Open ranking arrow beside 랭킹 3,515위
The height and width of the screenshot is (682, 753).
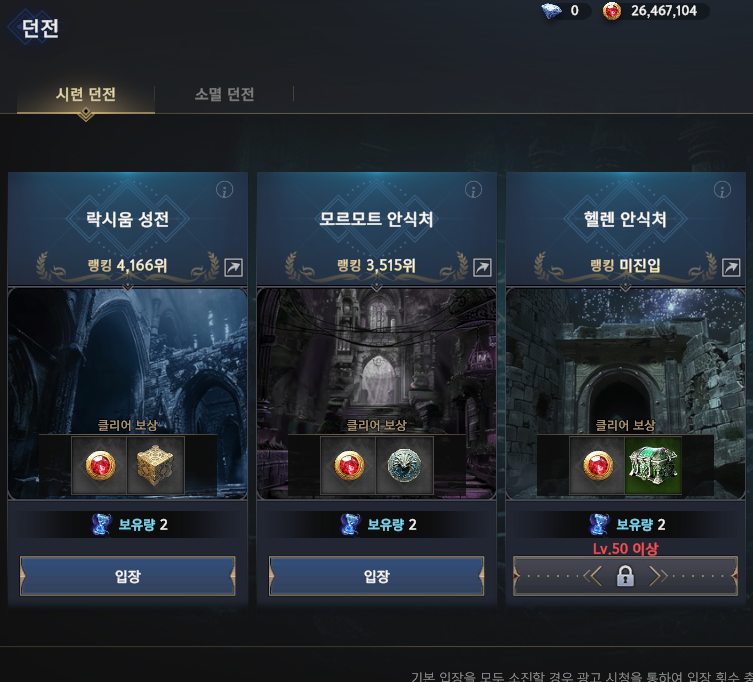pyautogui.click(x=482, y=268)
